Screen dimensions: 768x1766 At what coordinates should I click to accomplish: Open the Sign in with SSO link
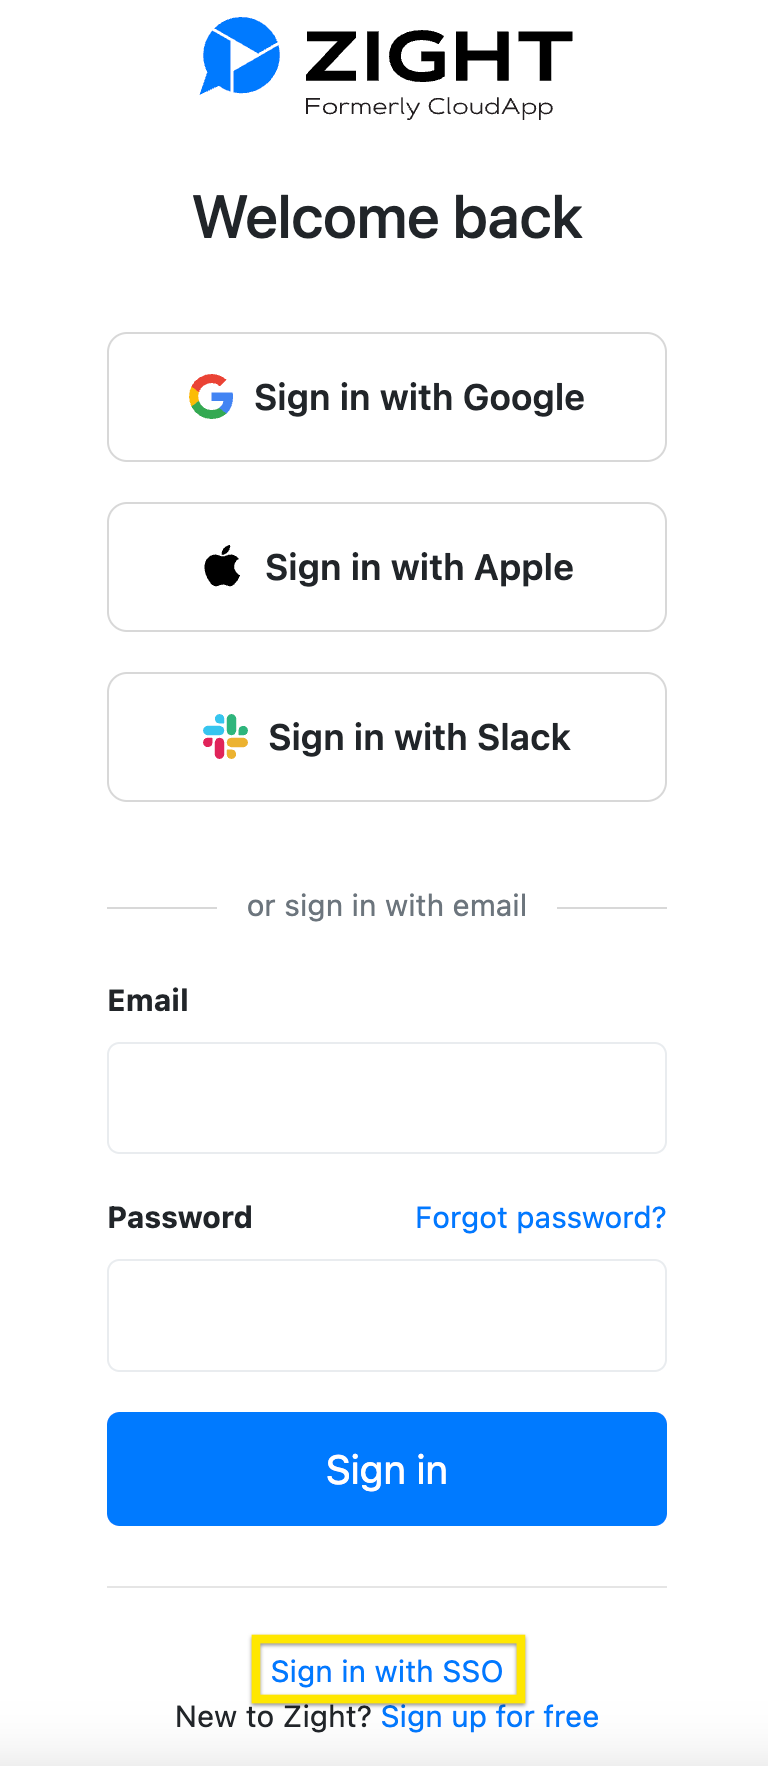387,1671
